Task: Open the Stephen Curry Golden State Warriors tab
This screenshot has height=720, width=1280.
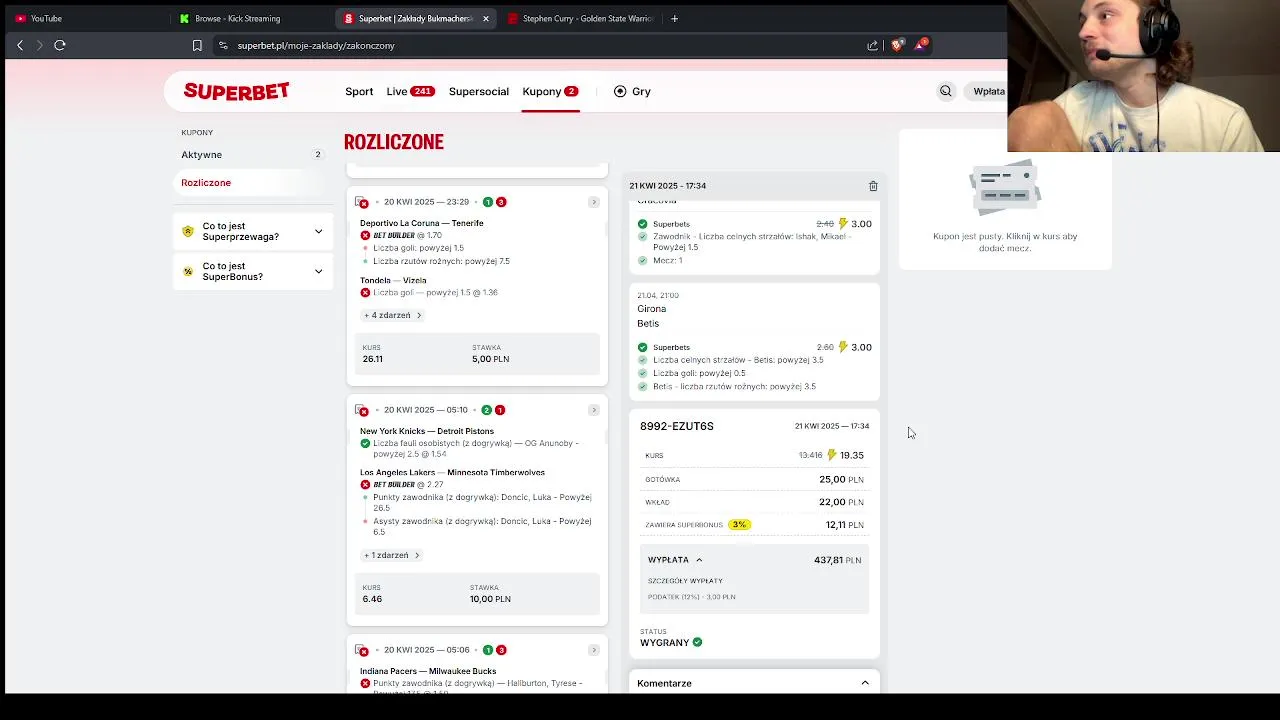Action: 580,18
